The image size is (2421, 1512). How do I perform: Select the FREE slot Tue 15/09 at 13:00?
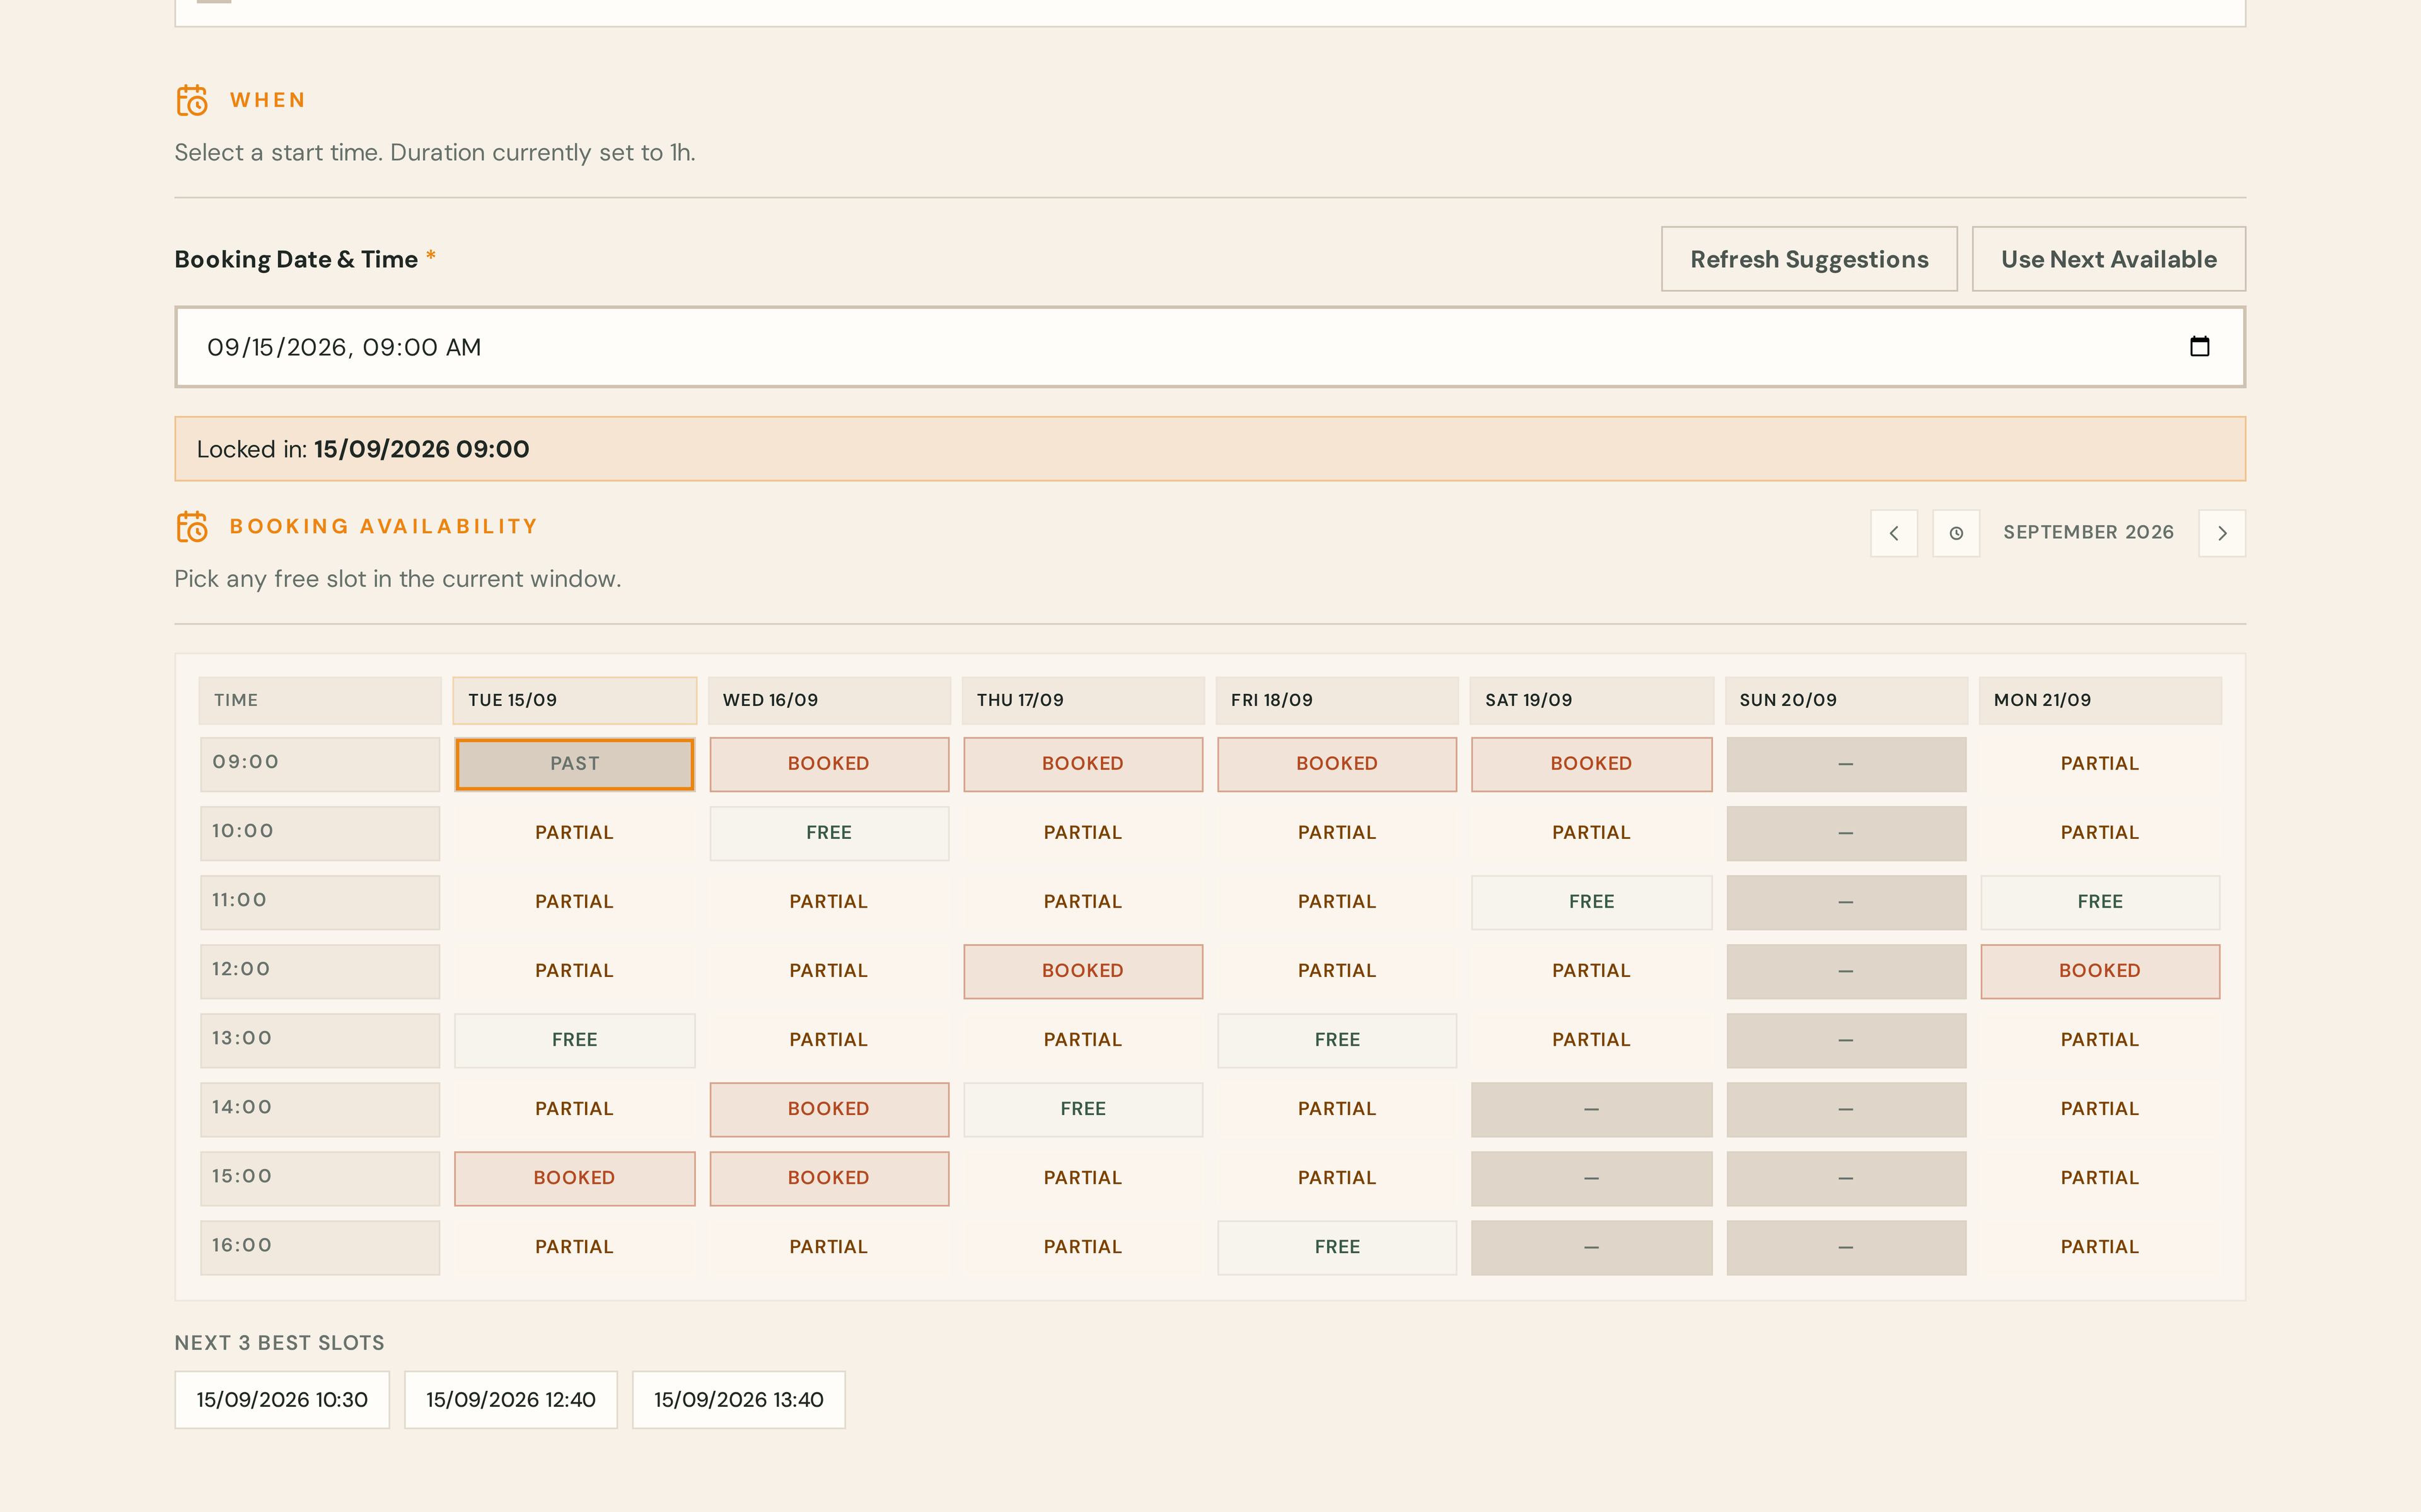click(575, 1040)
